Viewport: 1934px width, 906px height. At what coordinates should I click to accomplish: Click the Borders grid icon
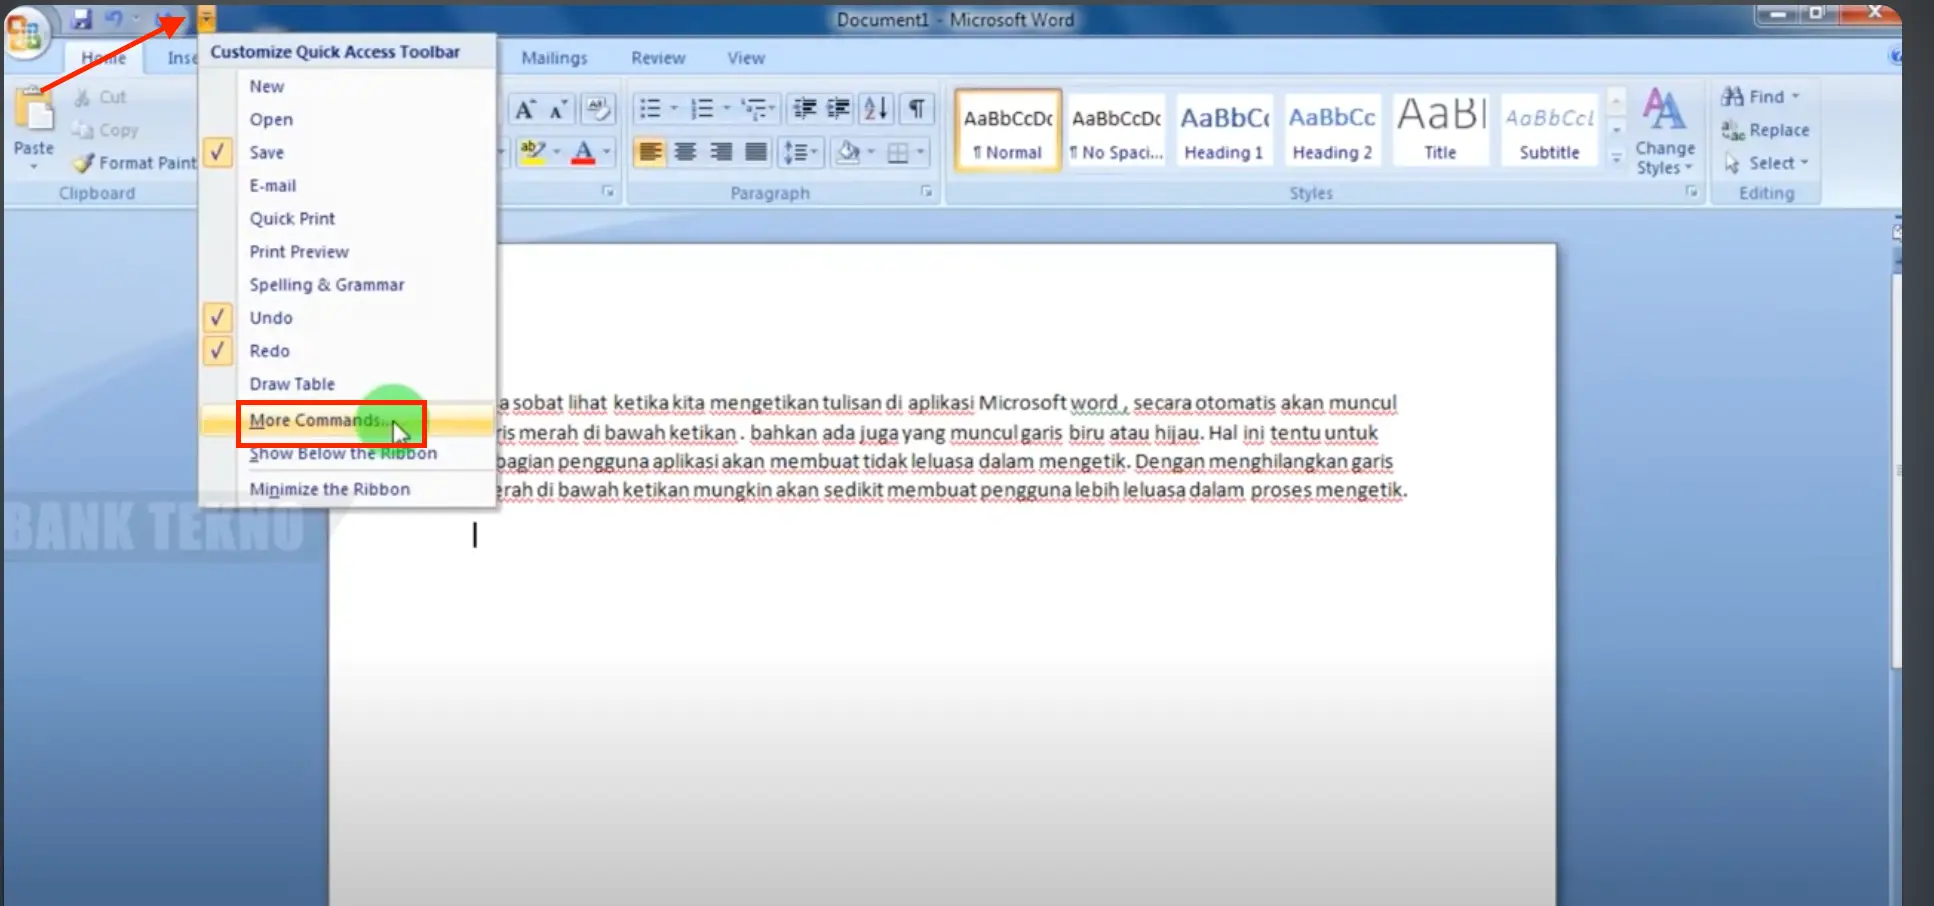click(898, 153)
